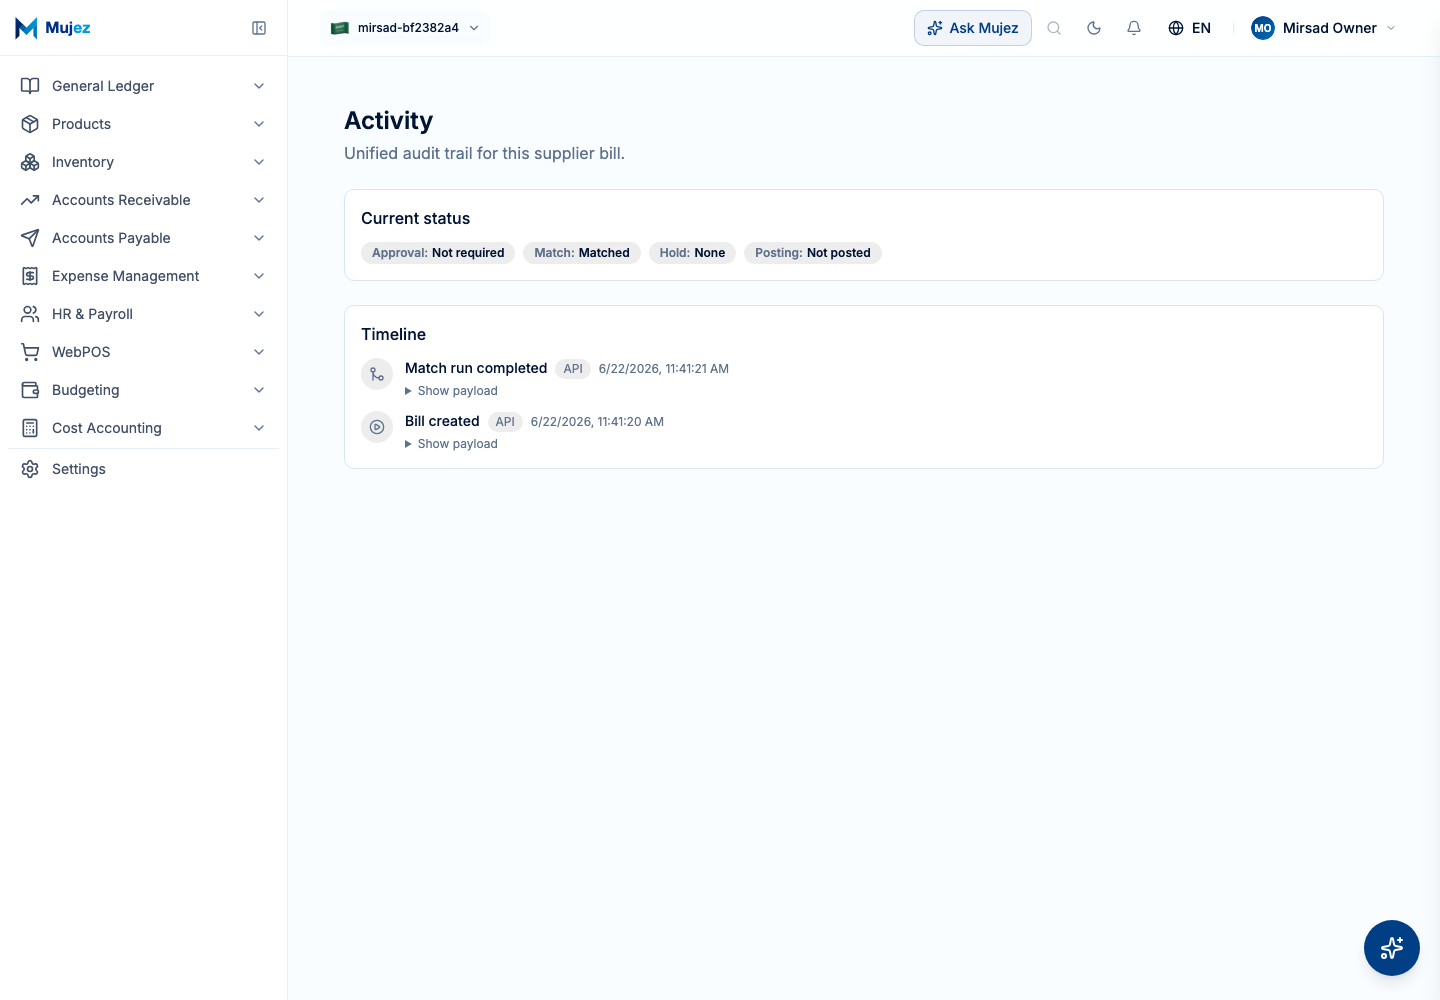Viewport: 1440px width, 1000px height.
Task: Expand WebPOS chevron
Action: [x=259, y=352]
